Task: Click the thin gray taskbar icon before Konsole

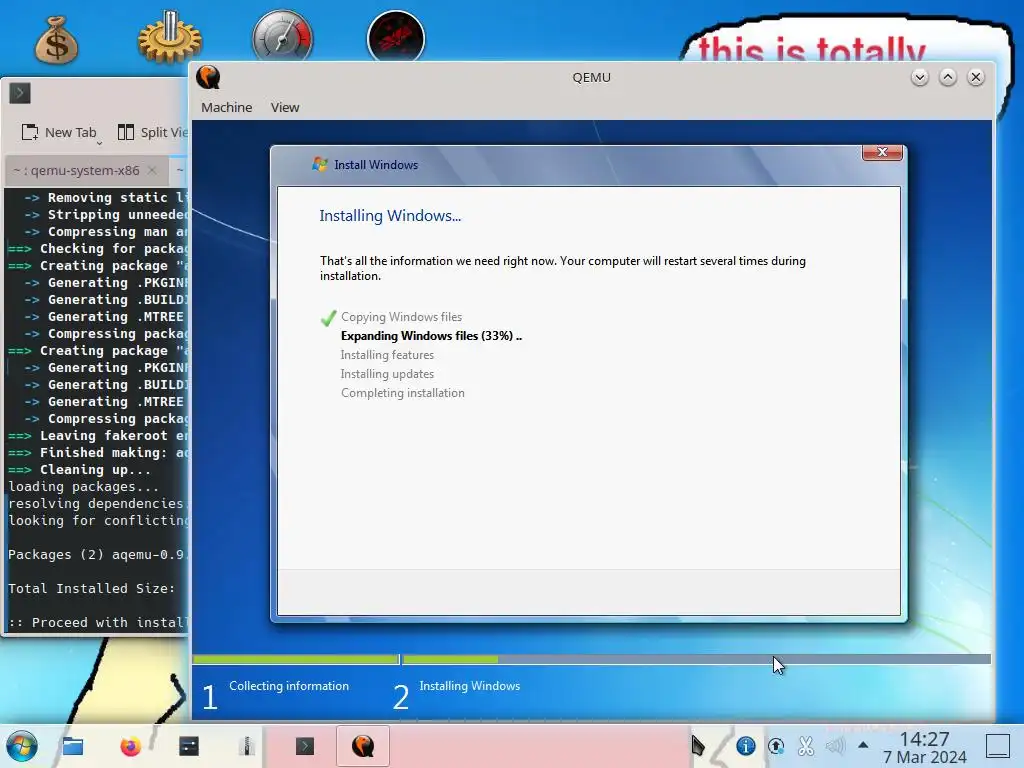Action: pyautogui.click(x=247, y=746)
